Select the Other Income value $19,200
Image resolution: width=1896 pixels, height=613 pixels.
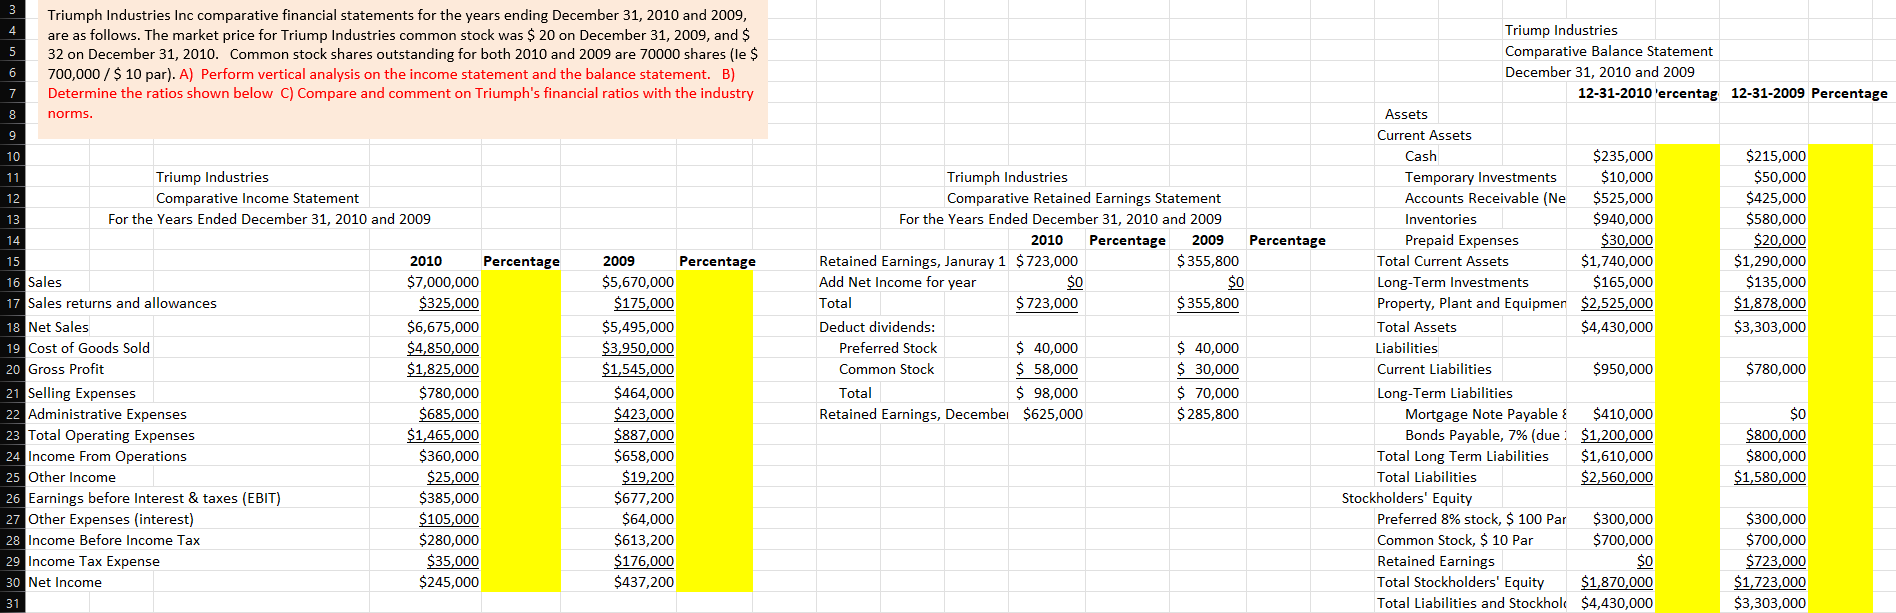[x=647, y=477]
